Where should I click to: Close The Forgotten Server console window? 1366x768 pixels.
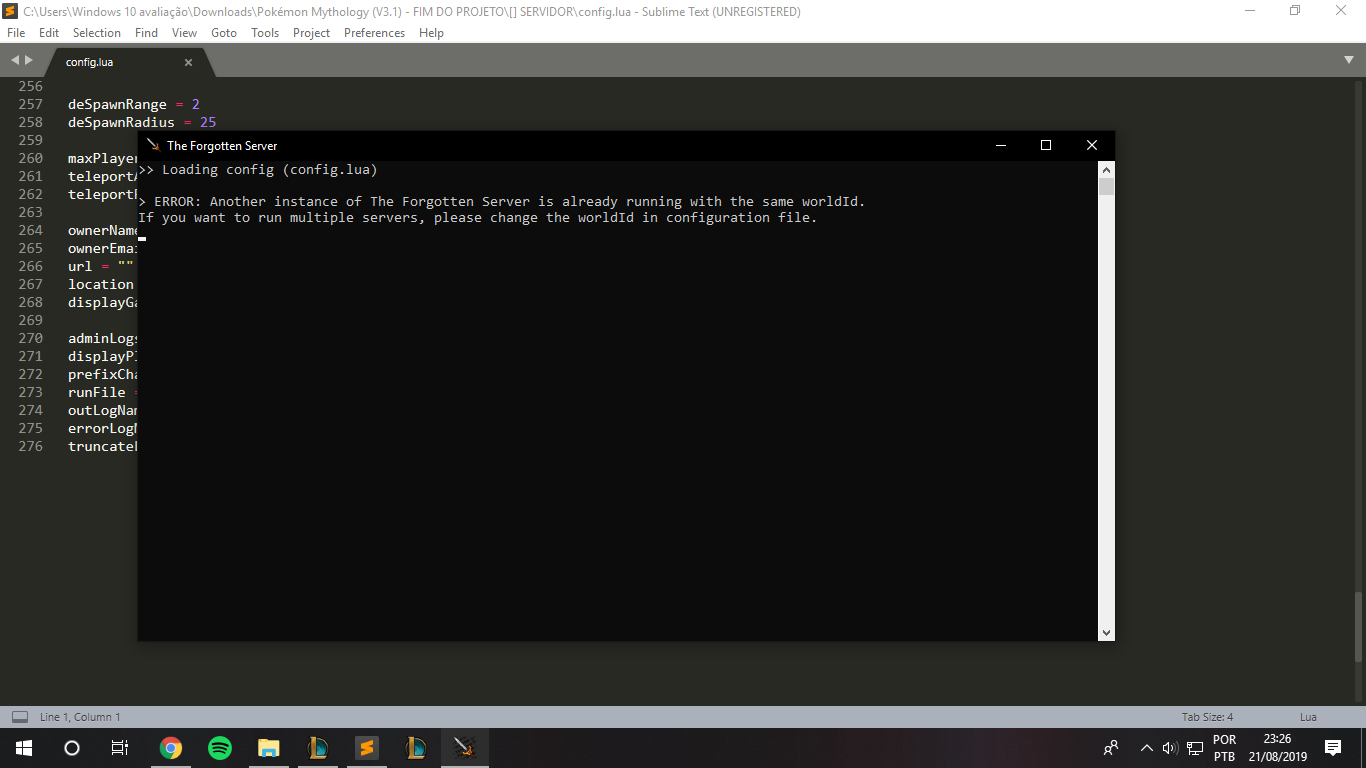point(1092,145)
